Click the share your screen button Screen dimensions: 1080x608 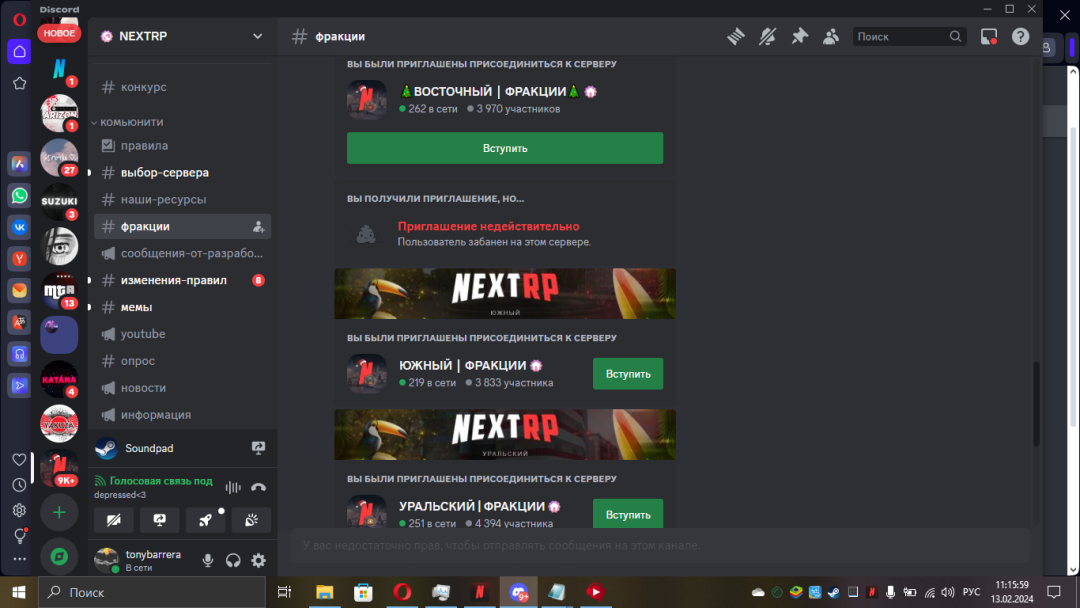click(160, 520)
